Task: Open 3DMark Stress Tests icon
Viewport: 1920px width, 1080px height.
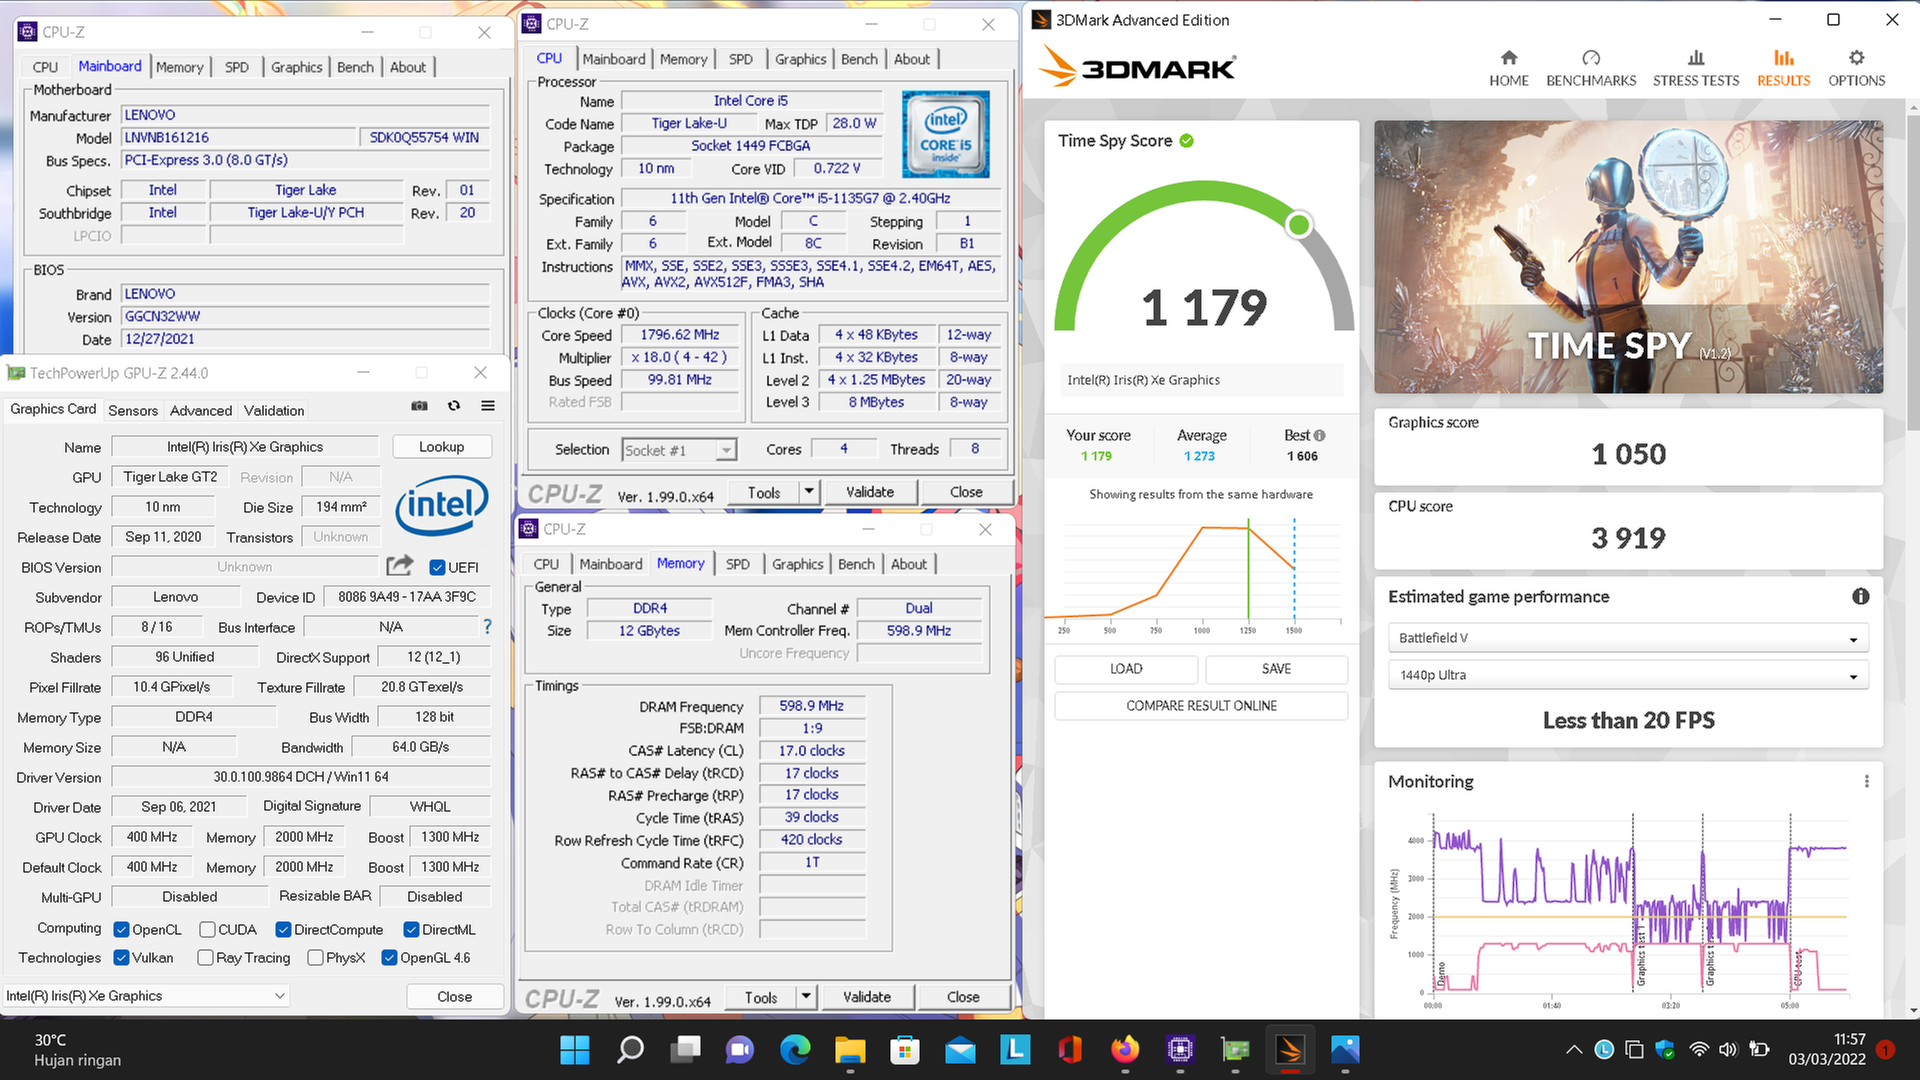Action: (x=1696, y=58)
